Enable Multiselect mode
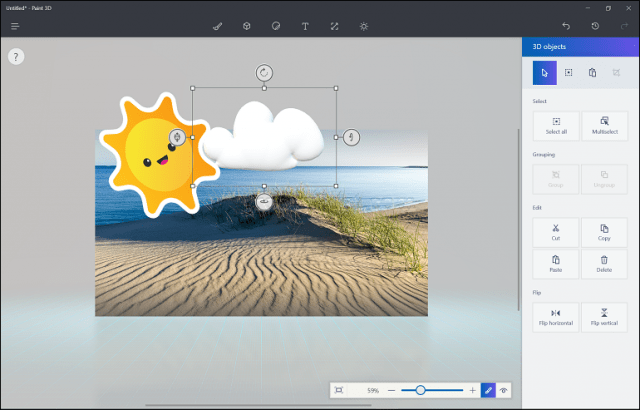This screenshot has width=640, height=410. coord(604,126)
